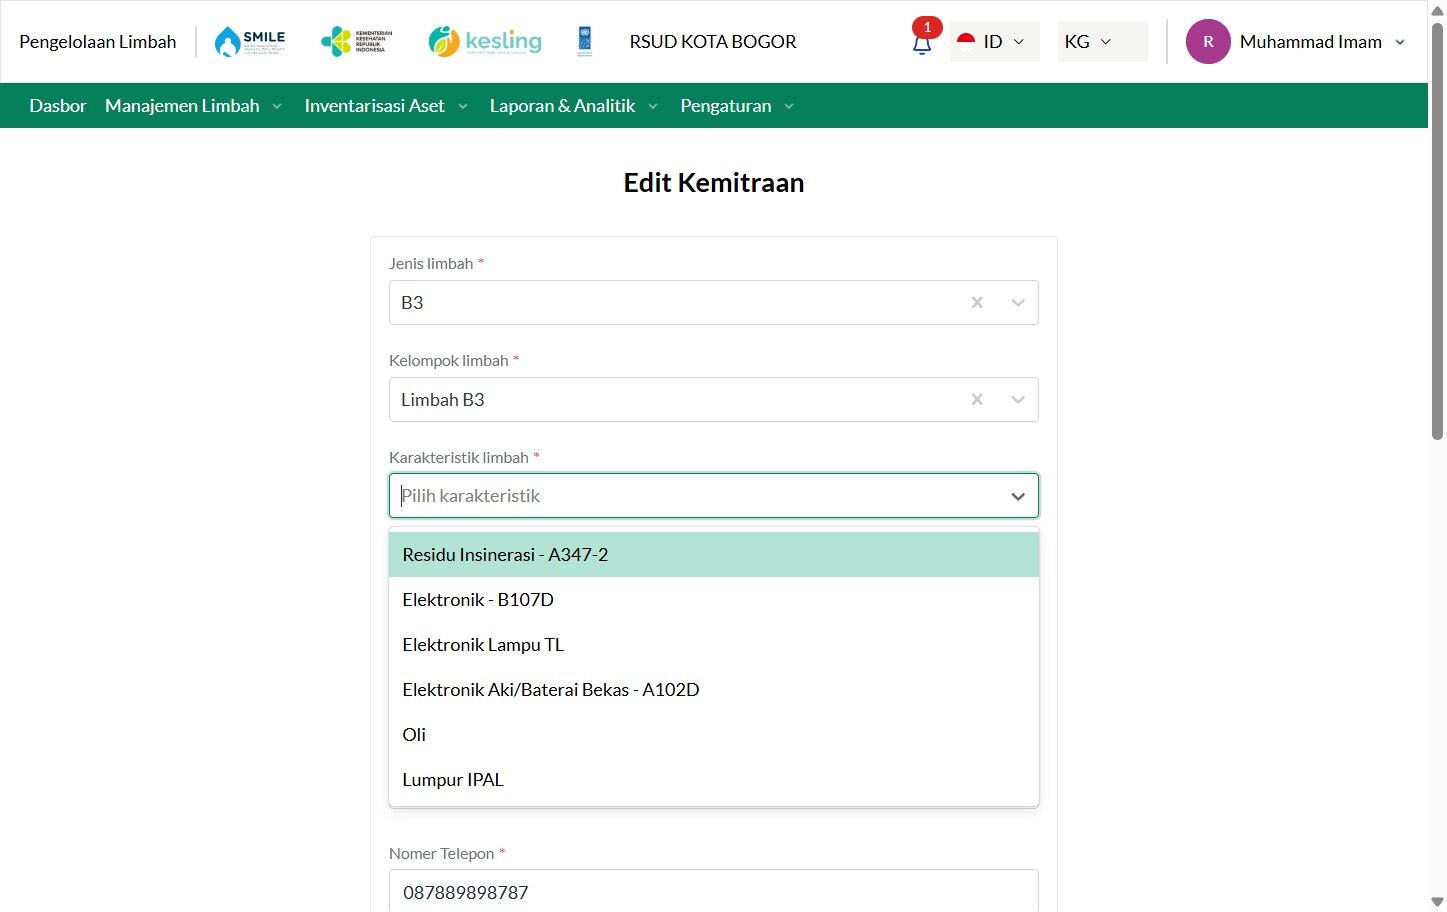The height and width of the screenshot is (912, 1447).
Task: Clear the Kelompok limbah selection
Action: coord(977,399)
